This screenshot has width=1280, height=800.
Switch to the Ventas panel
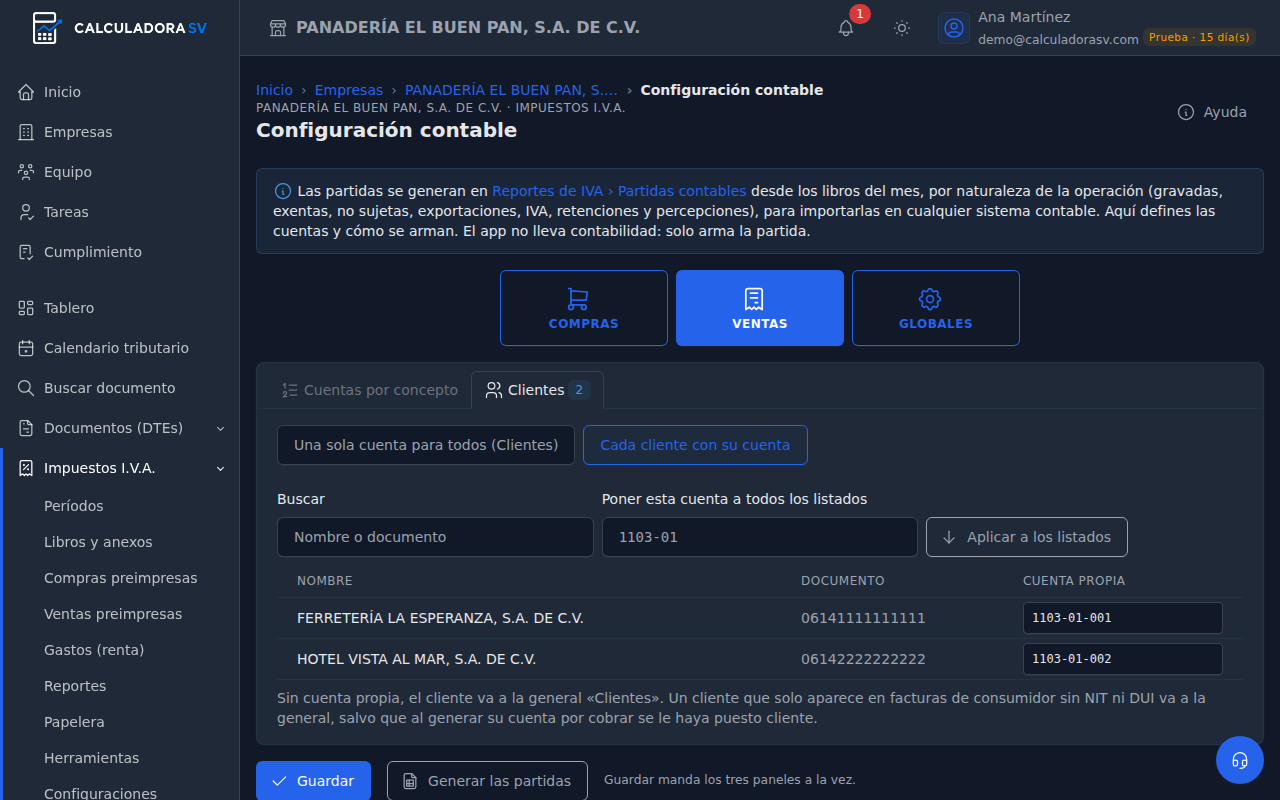(x=760, y=308)
